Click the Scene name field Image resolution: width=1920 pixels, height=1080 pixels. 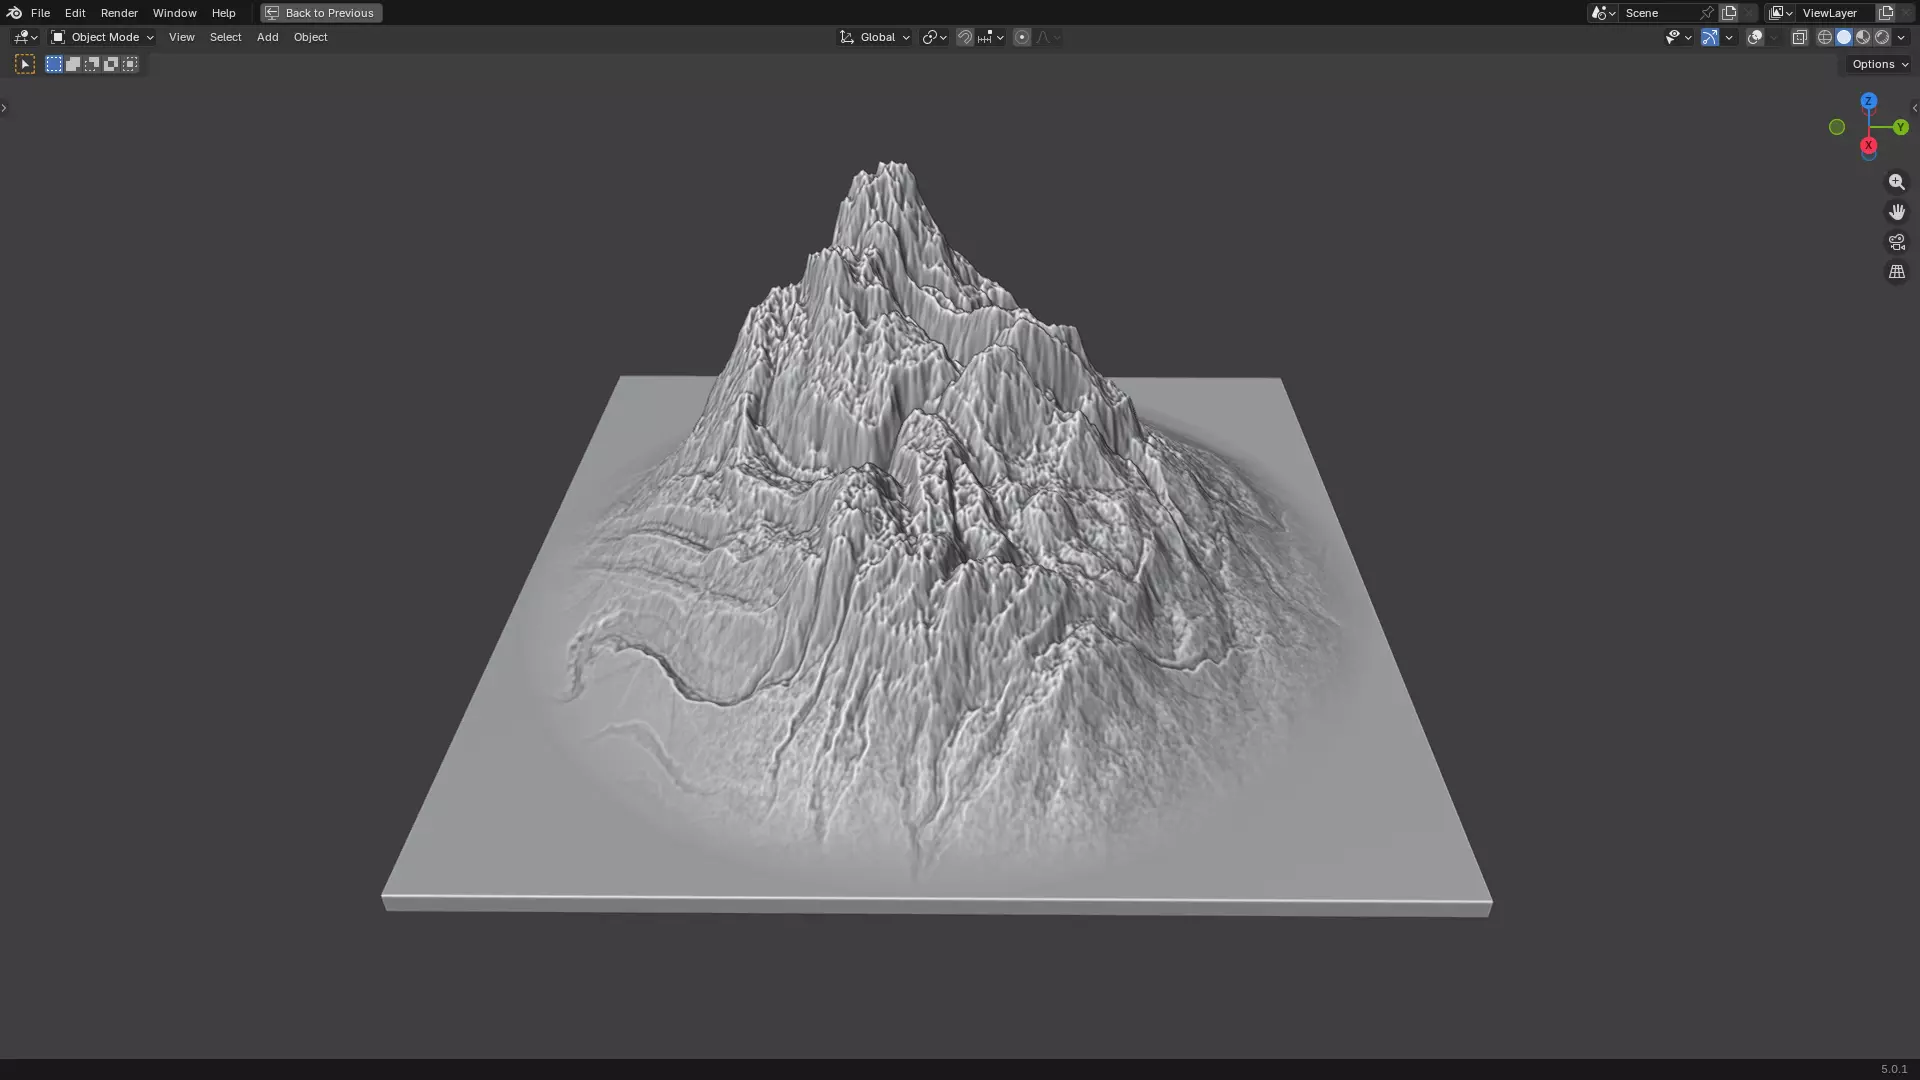[x=1659, y=13]
